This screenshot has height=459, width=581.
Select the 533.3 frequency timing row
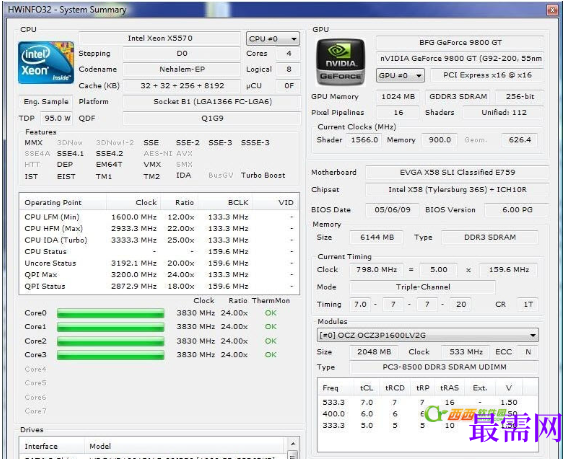coord(428,402)
